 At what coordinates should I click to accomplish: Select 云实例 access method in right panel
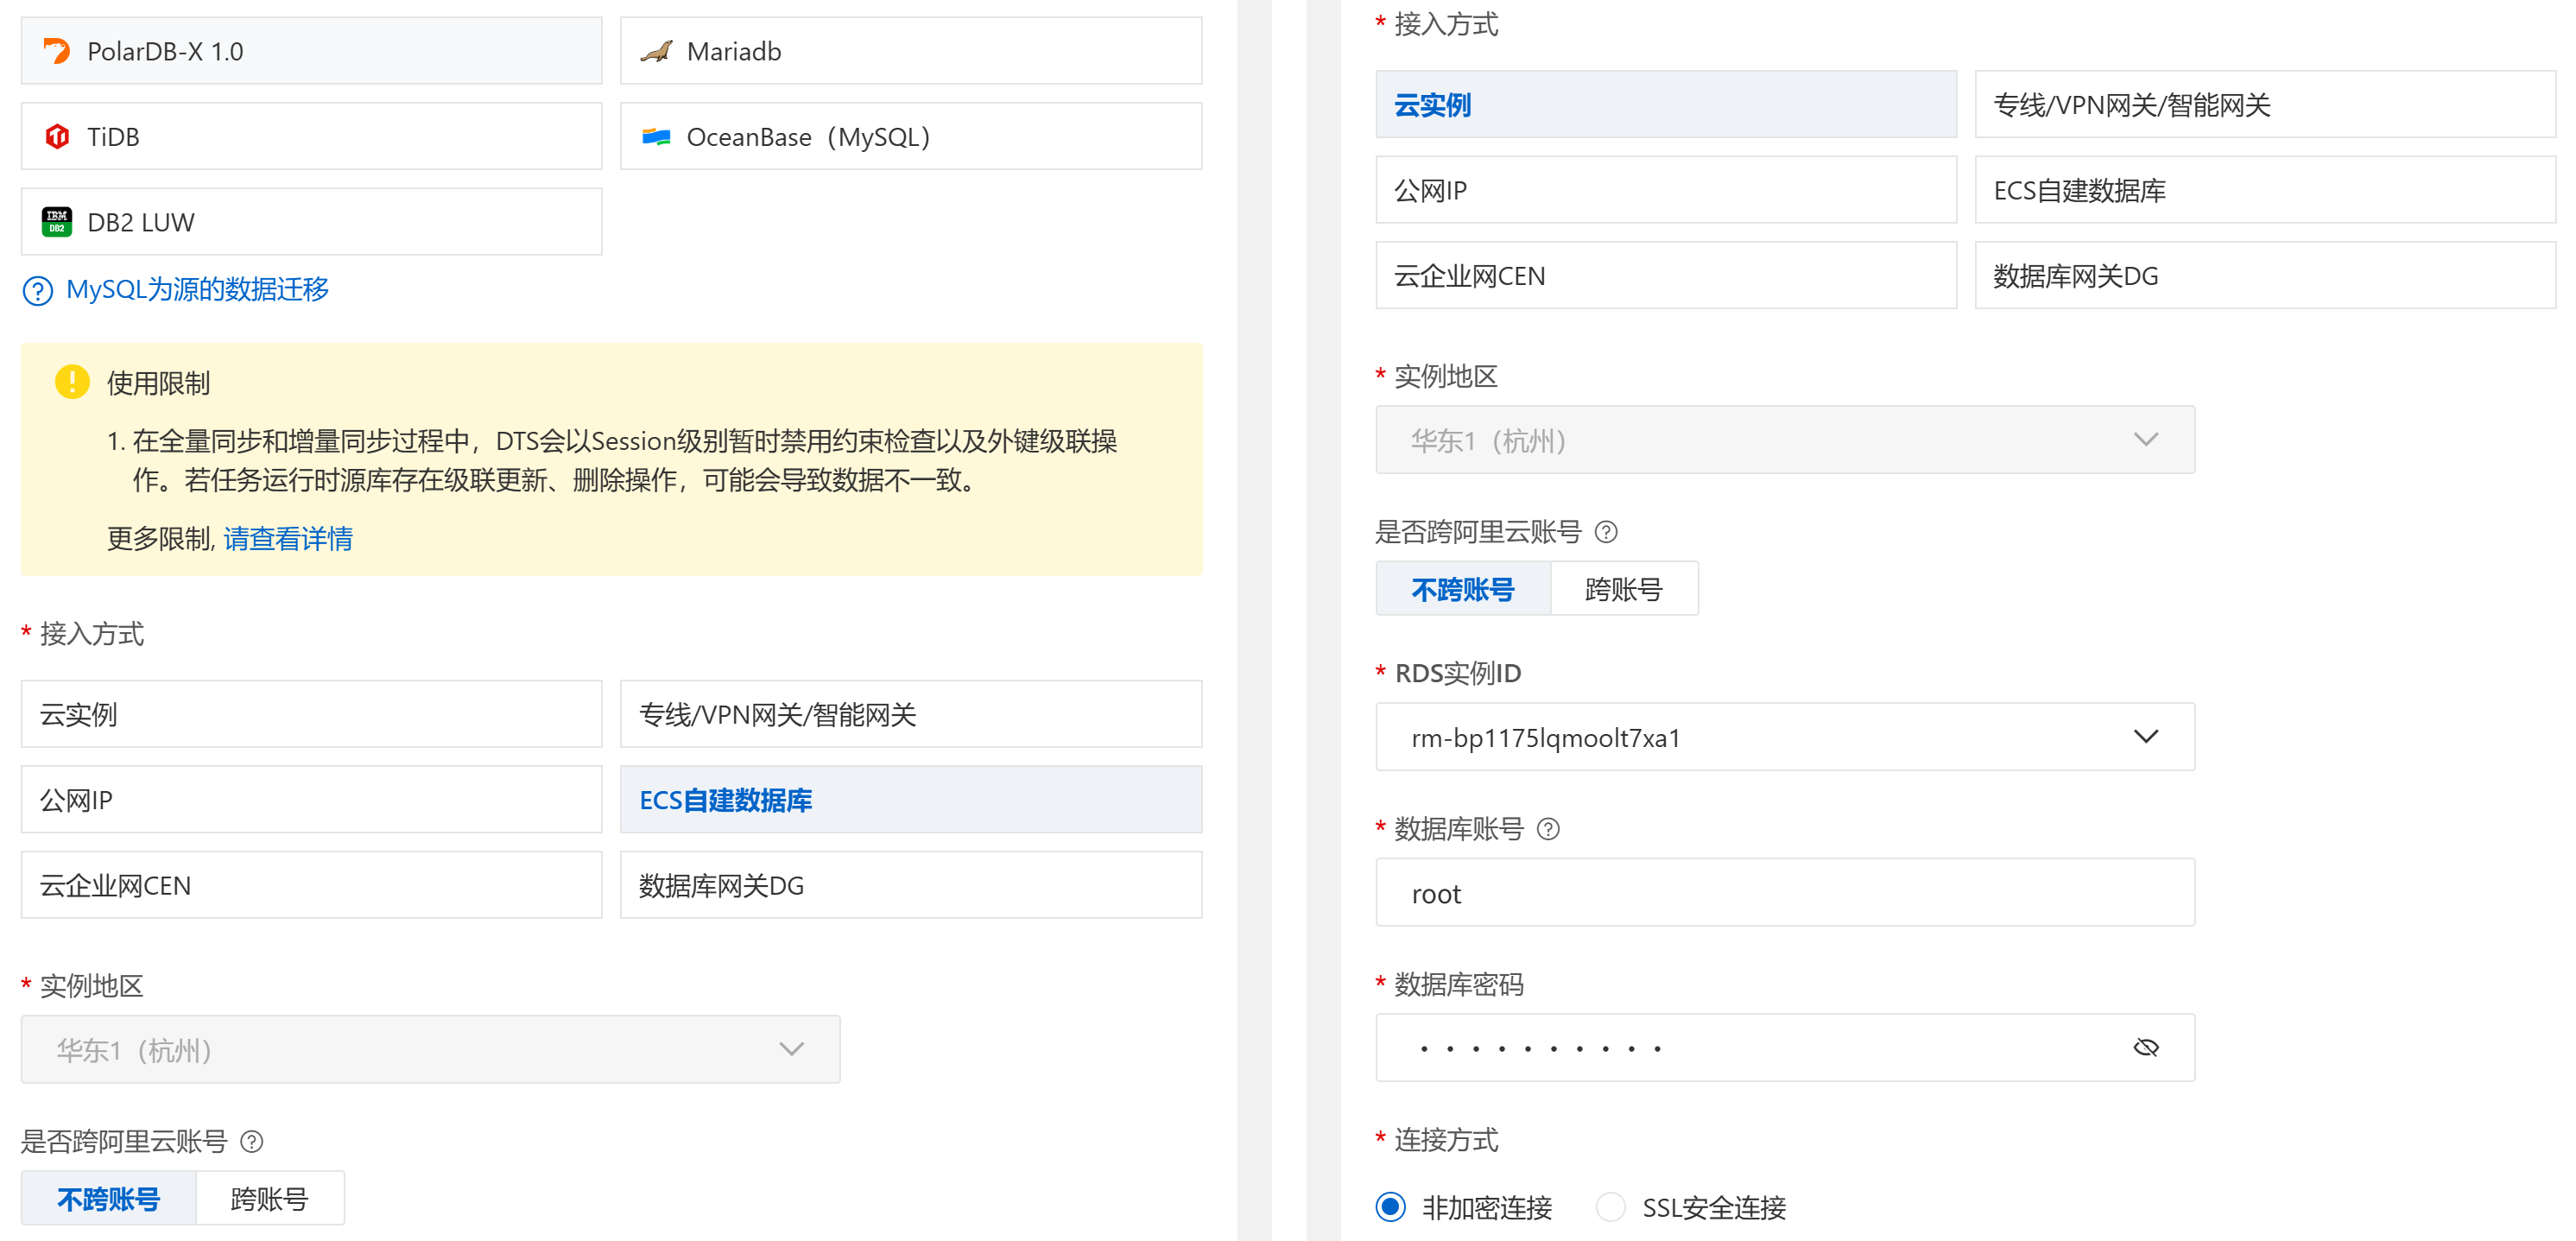click(x=1666, y=104)
